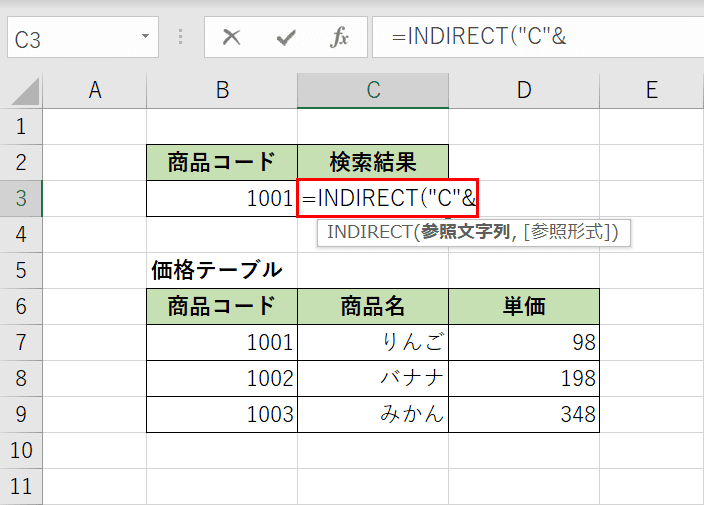The image size is (704, 505).
Task: Select row 3 header
Action: [21, 198]
